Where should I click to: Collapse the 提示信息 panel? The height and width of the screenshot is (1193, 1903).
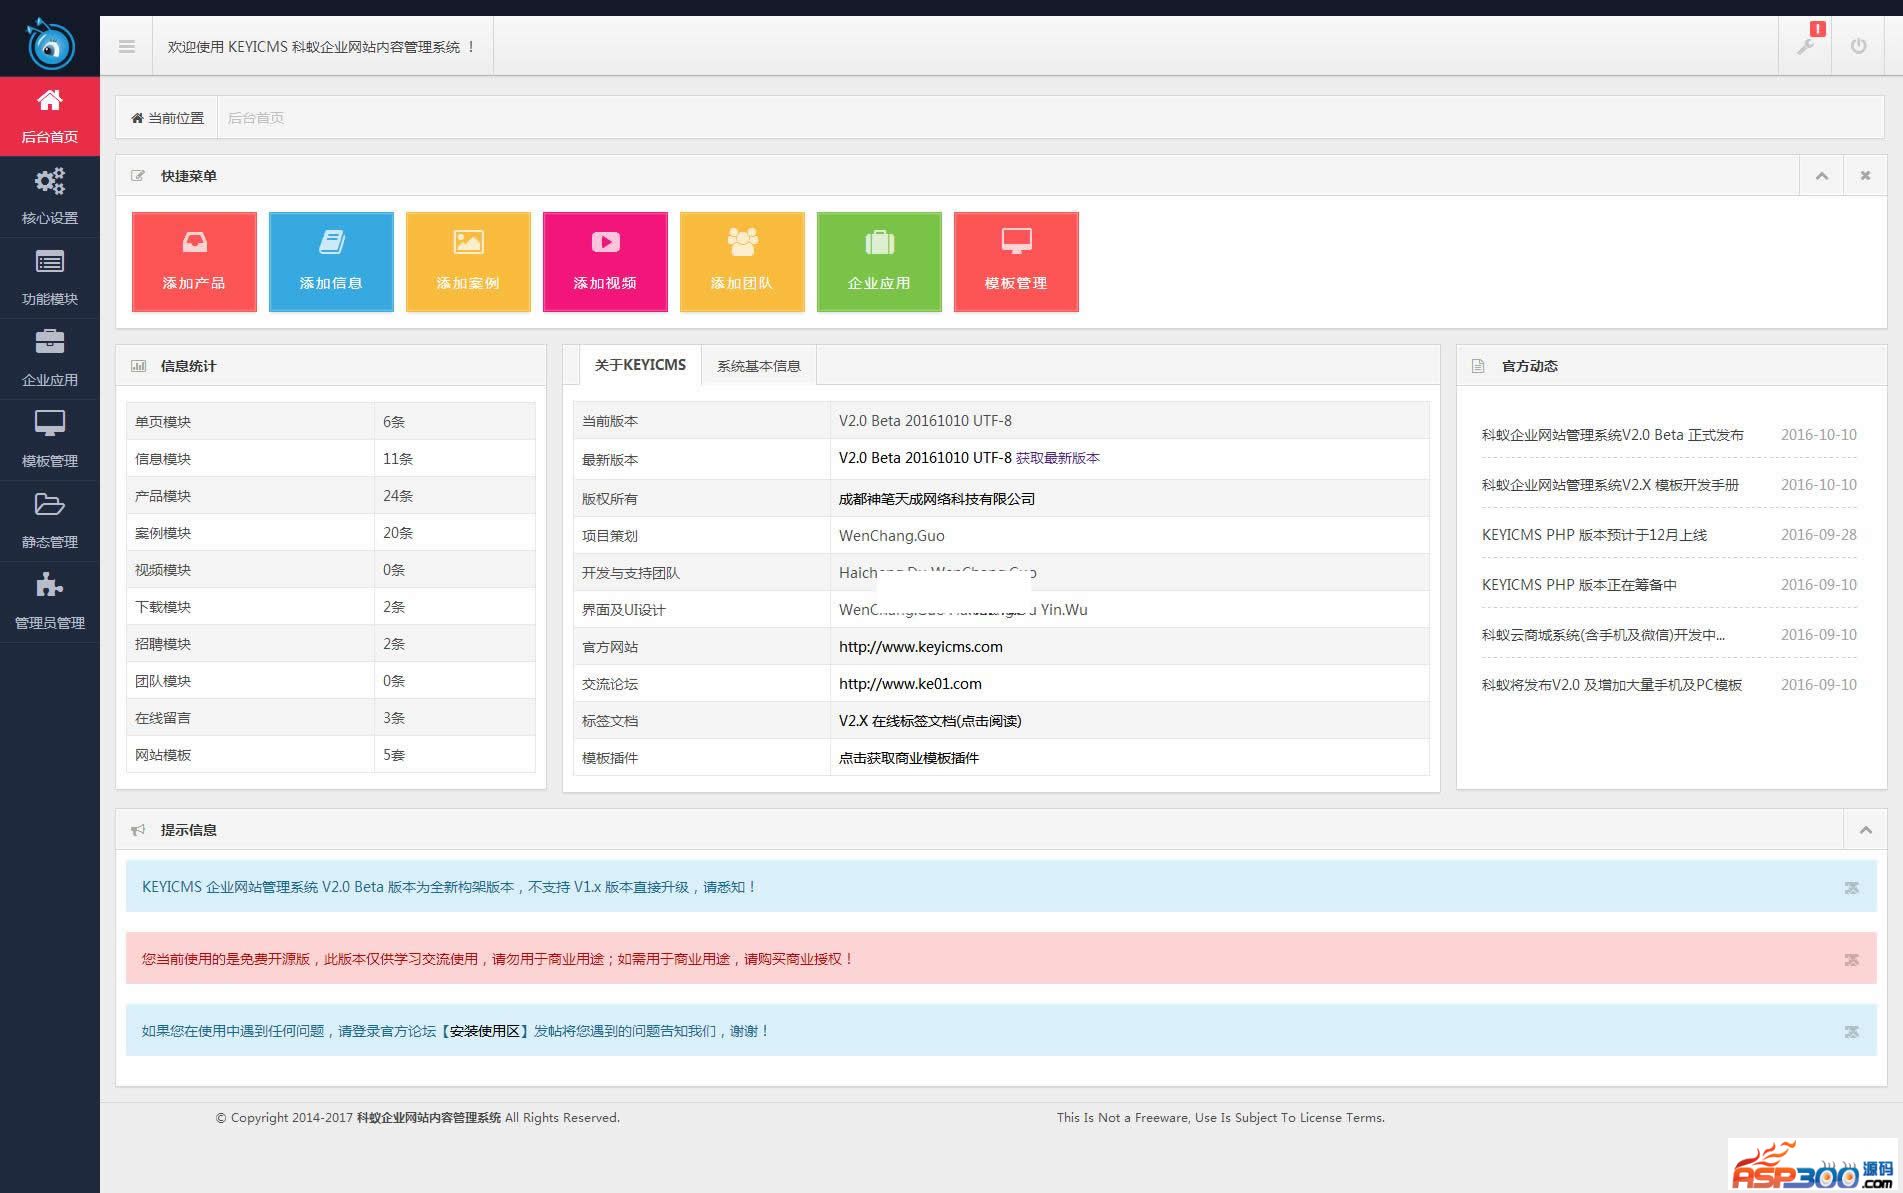coord(1865,830)
